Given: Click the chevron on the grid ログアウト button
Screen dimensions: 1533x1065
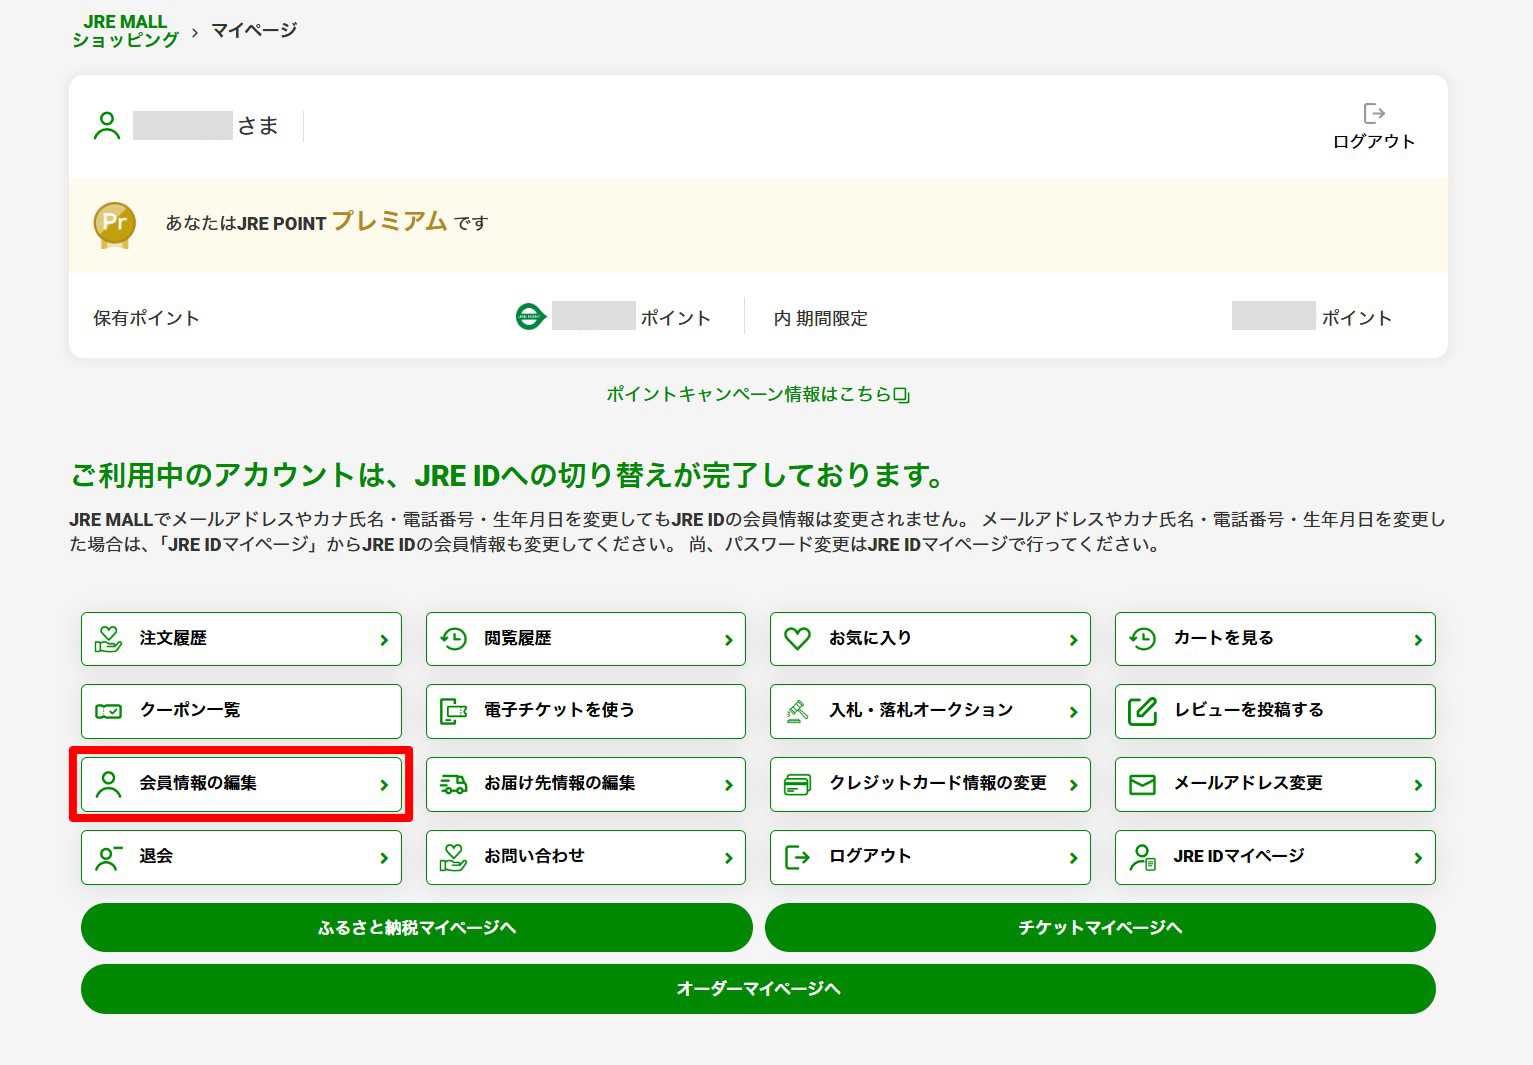Looking at the screenshot, I should tap(1073, 858).
